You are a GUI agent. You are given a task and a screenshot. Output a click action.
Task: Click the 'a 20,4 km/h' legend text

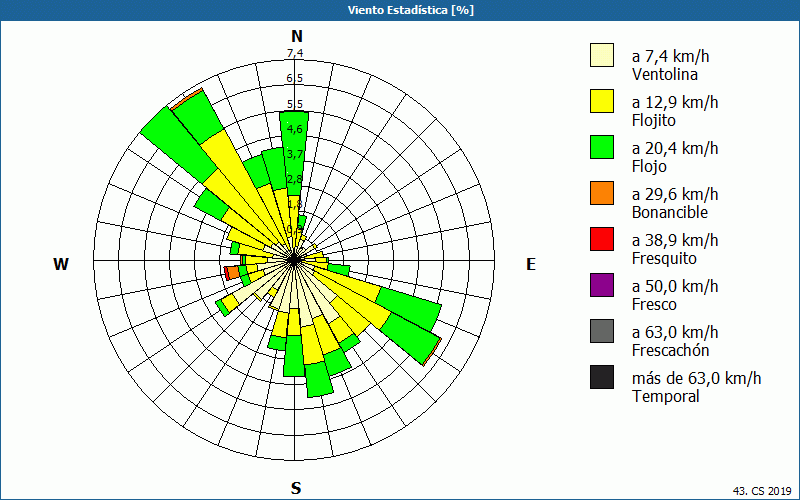pyautogui.click(x=675, y=148)
